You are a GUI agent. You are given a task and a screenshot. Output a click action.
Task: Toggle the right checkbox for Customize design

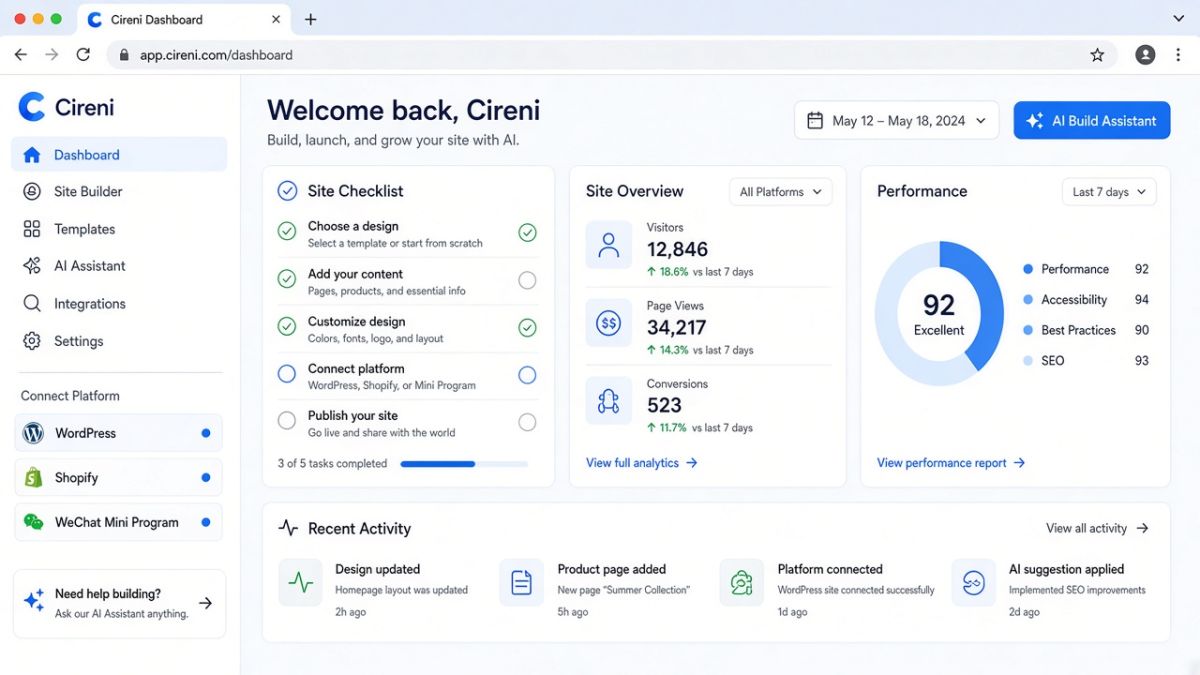click(527, 328)
